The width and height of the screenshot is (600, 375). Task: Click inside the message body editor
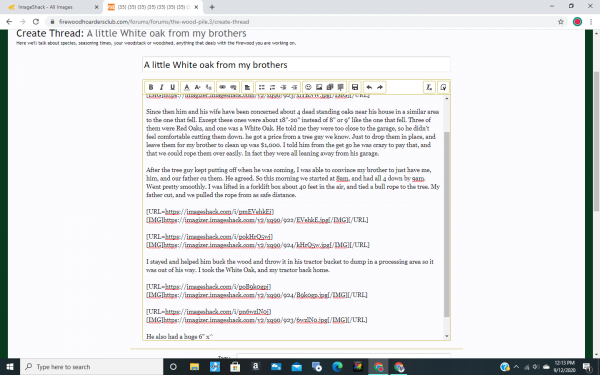(x=293, y=217)
